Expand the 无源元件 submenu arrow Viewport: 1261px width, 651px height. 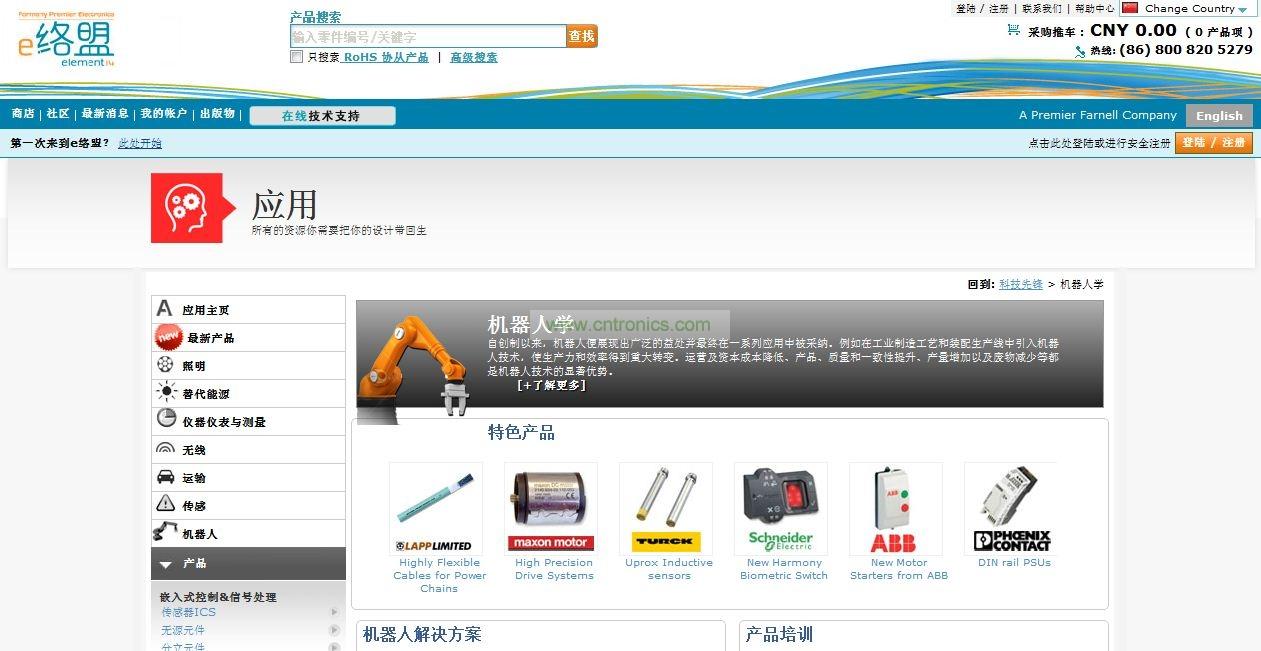pos(334,630)
